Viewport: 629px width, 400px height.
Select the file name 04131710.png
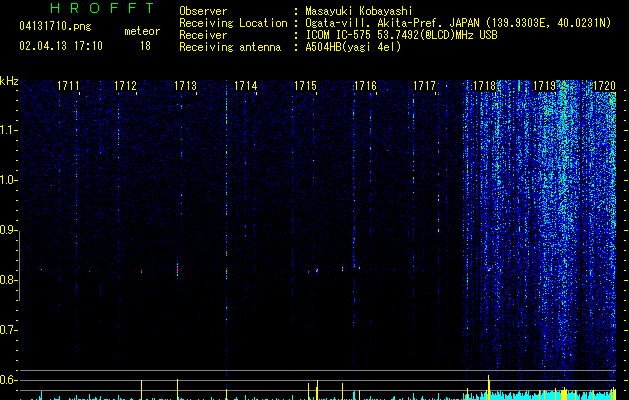[55, 27]
